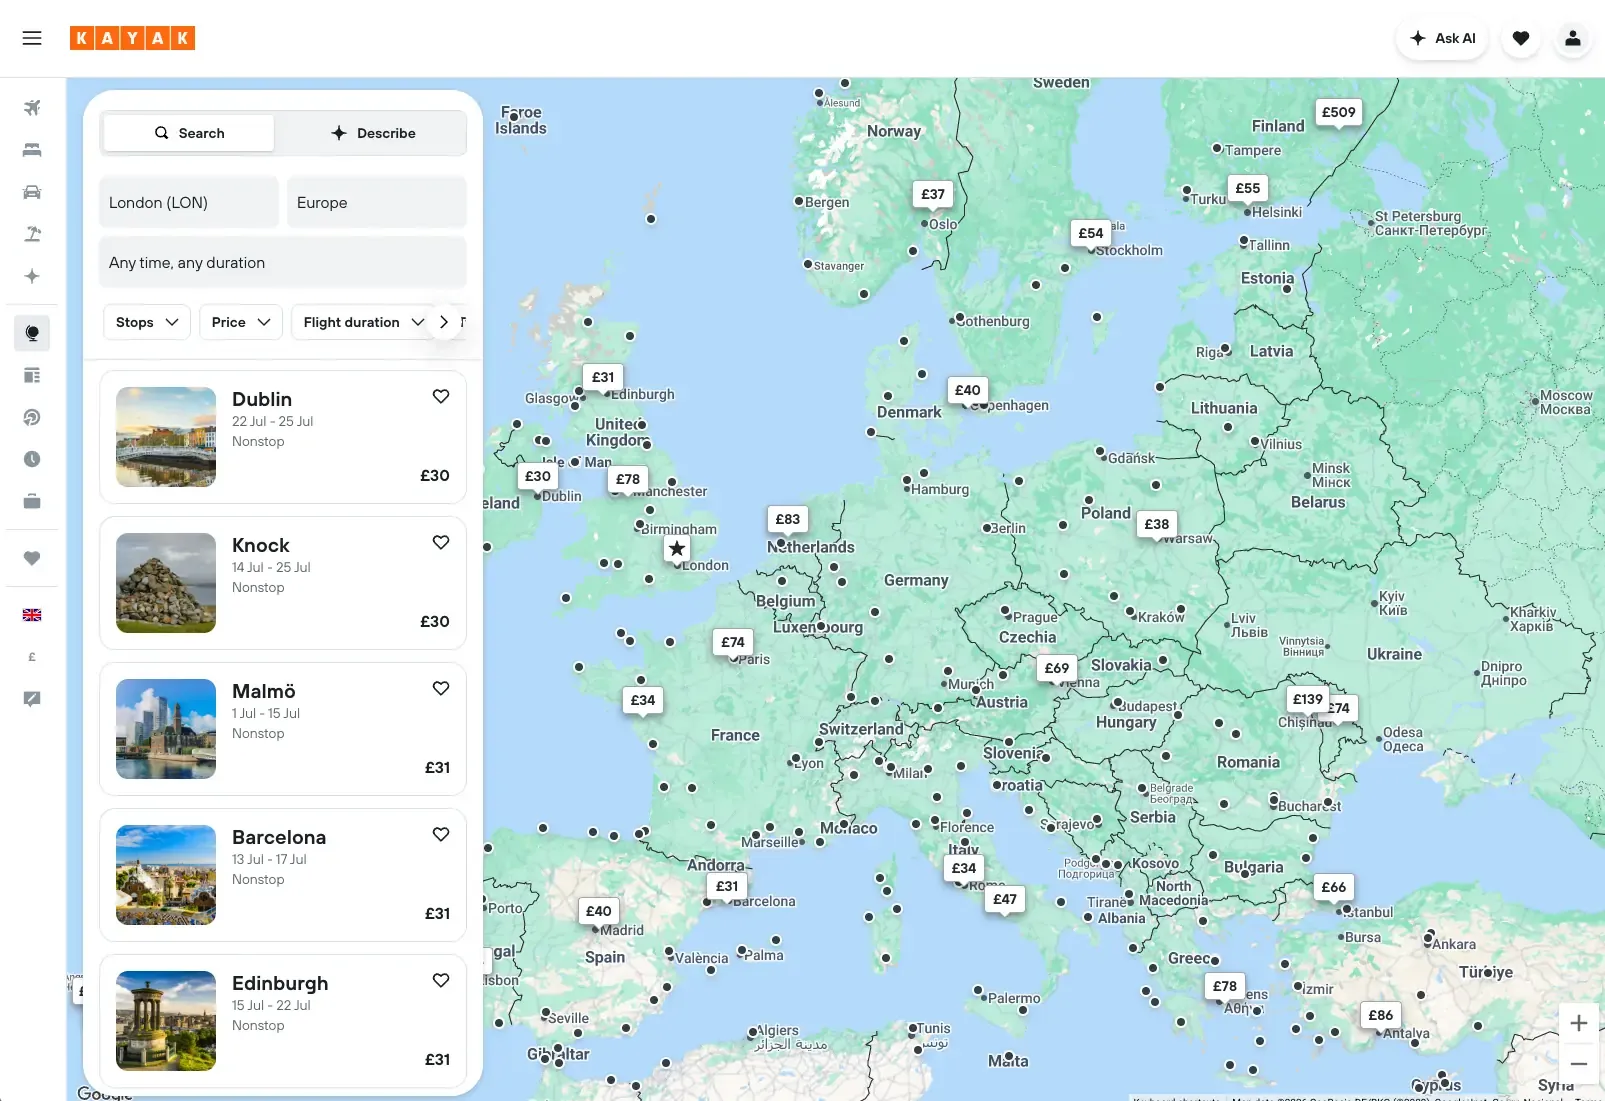The height and width of the screenshot is (1101, 1605).
Task: Open Packages via the palm tree icon
Action: coord(32,234)
